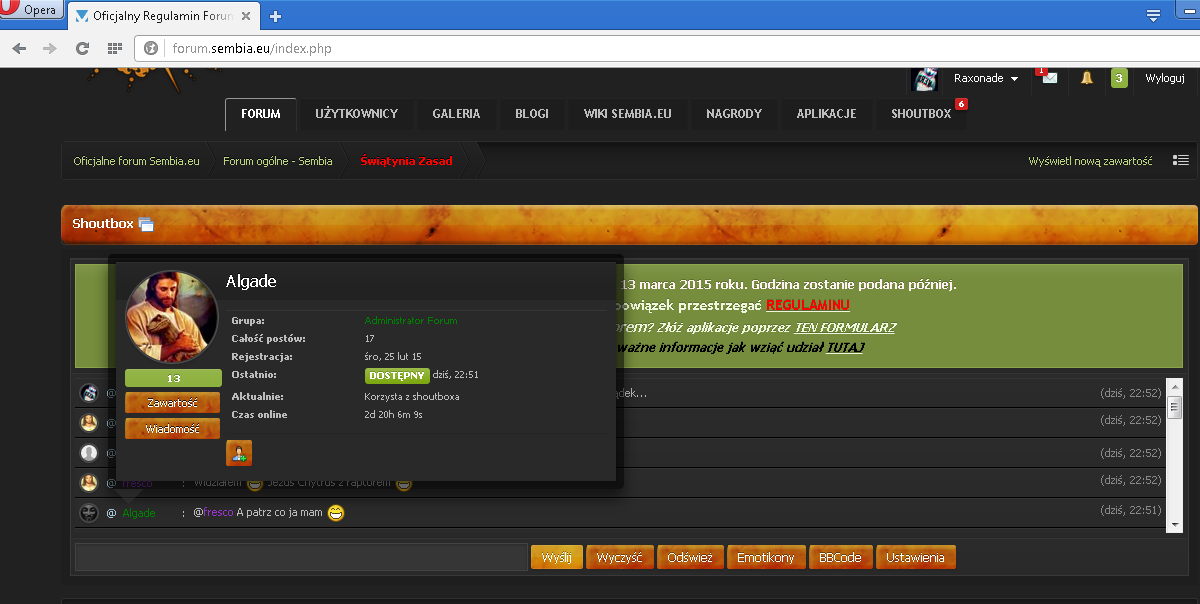Switch to the FORUM tab
This screenshot has width=1200, height=604.
coord(260,114)
